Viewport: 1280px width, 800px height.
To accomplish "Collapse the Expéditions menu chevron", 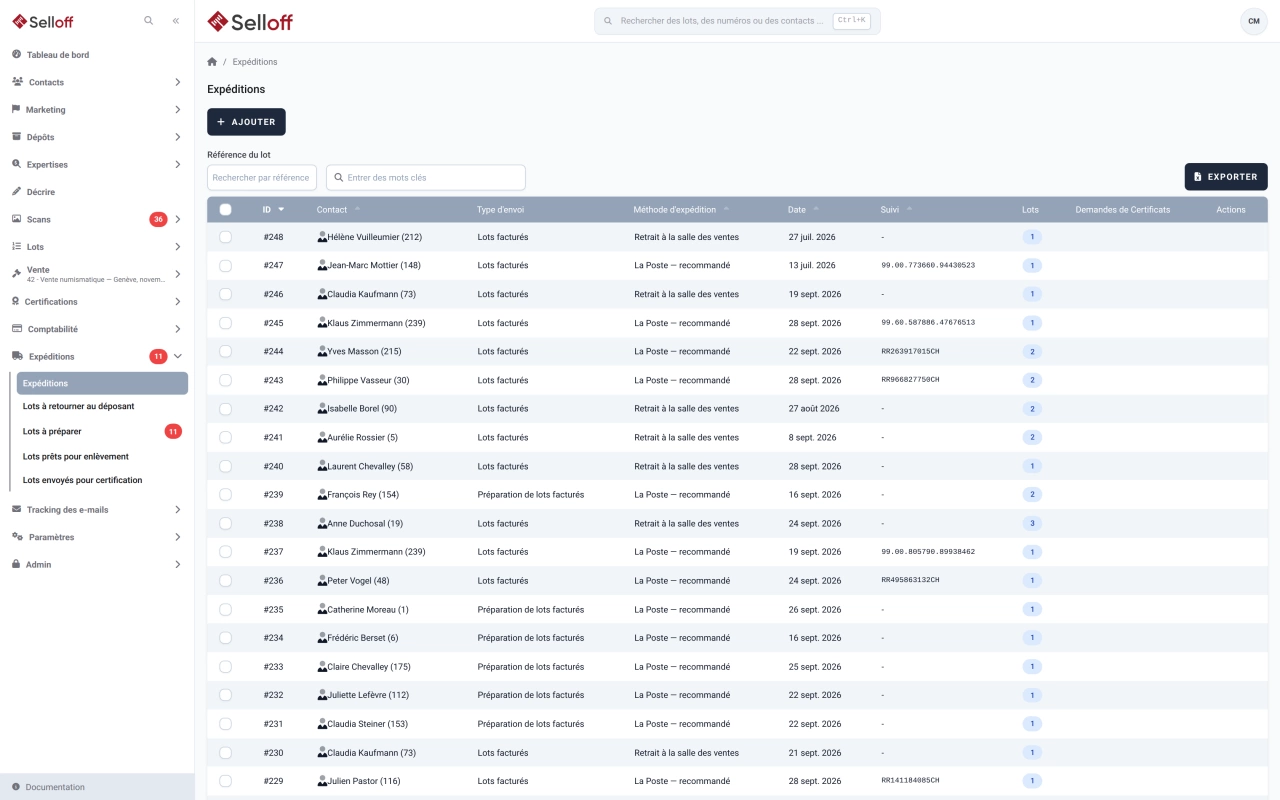I will (177, 356).
